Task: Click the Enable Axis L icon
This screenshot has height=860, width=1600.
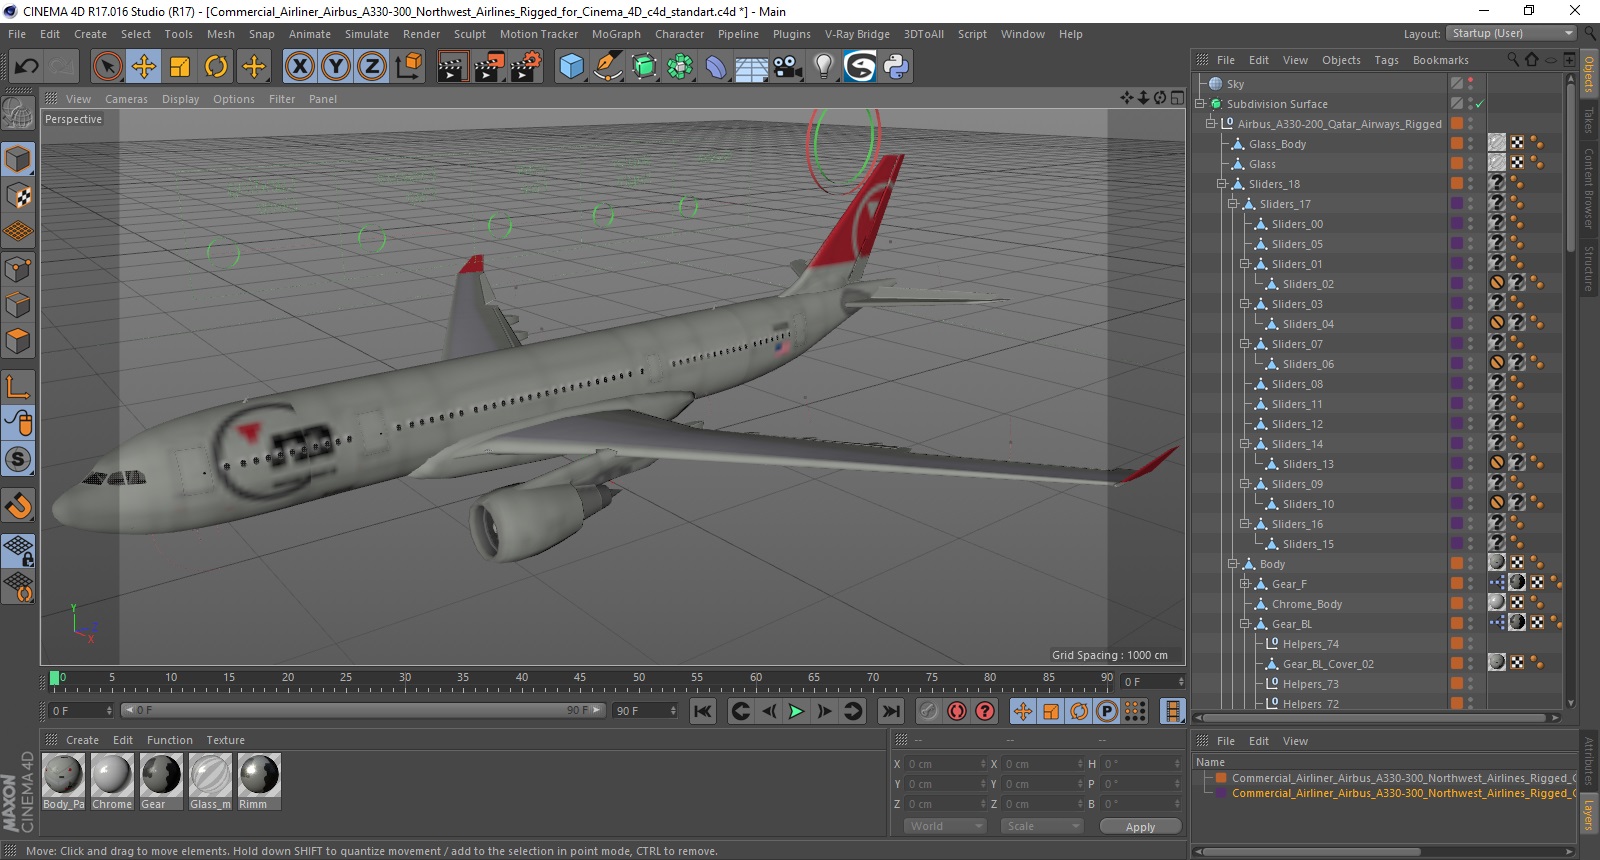Action: click(18, 387)
